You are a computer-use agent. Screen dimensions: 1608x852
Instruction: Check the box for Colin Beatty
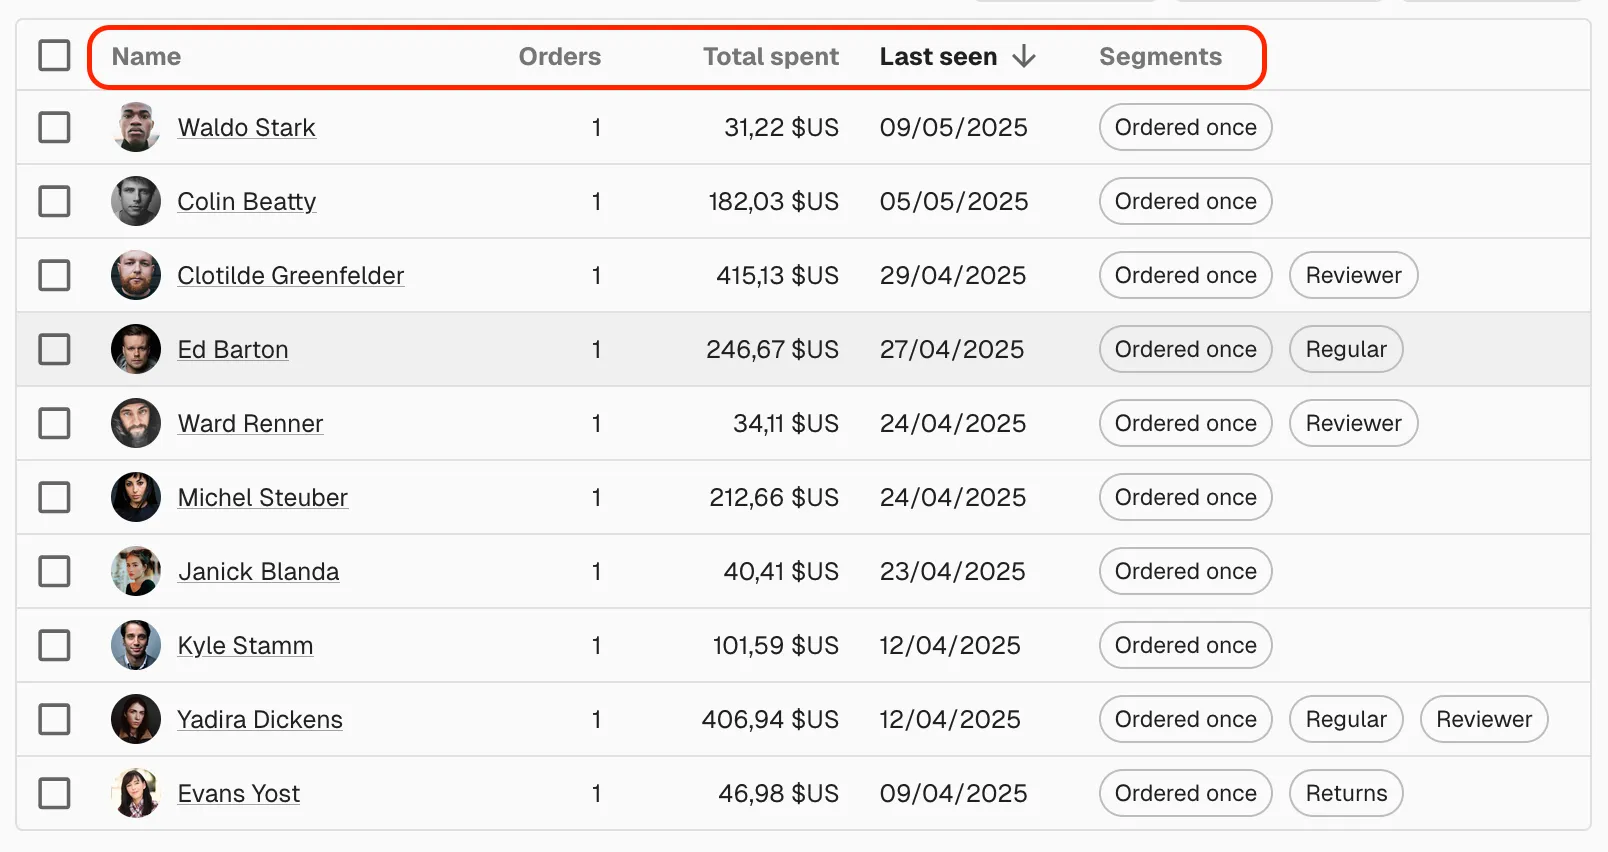coord(54,201)
